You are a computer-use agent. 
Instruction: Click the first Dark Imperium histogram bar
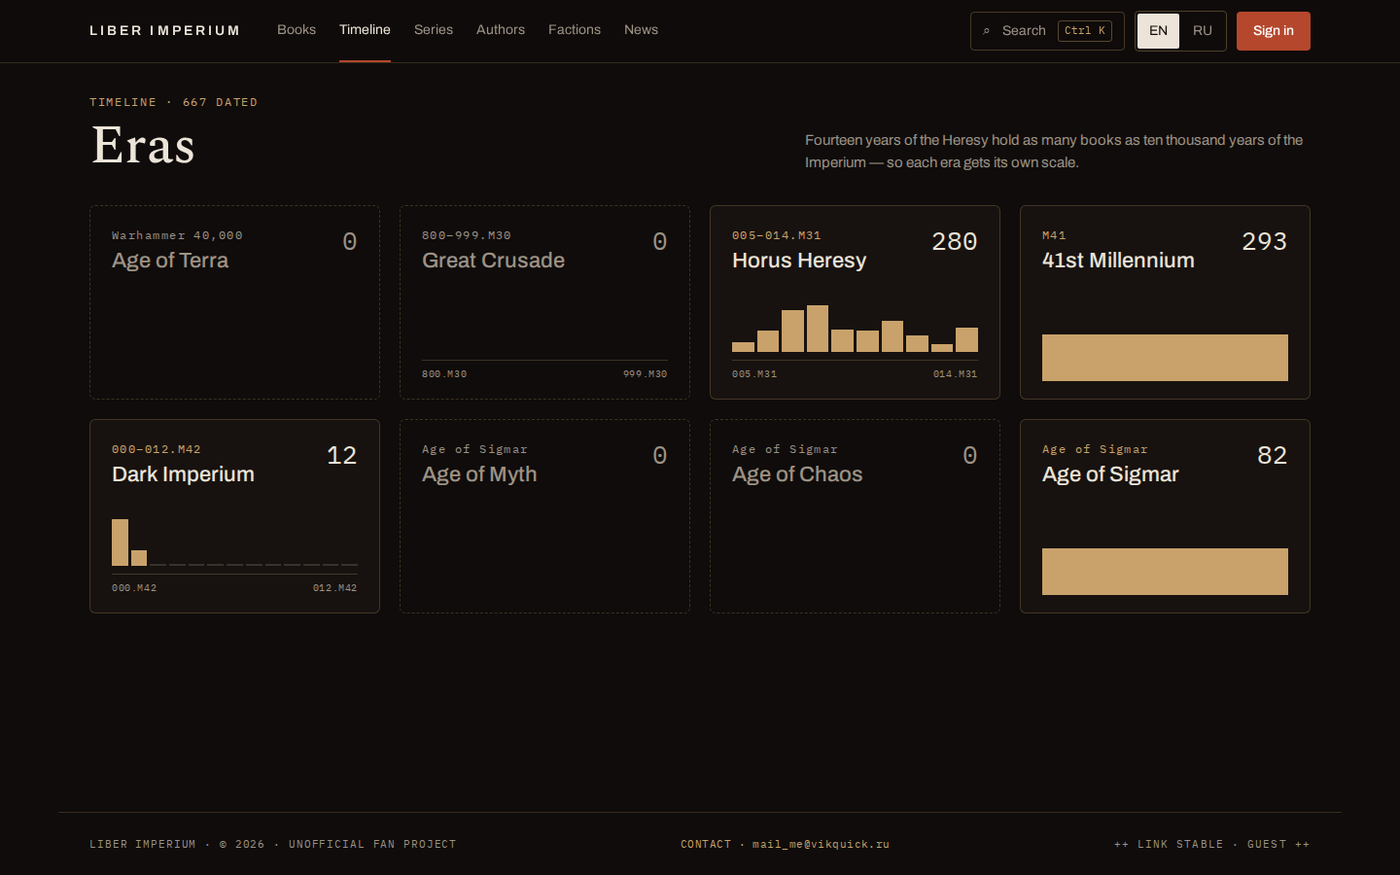(x=120, y=543)
